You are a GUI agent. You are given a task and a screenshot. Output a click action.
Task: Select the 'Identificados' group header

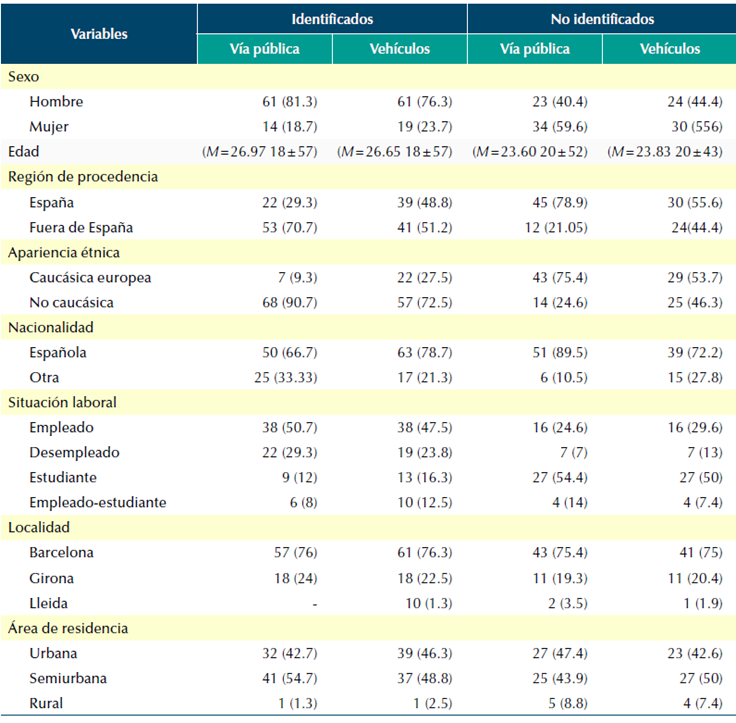click(332, 19)
